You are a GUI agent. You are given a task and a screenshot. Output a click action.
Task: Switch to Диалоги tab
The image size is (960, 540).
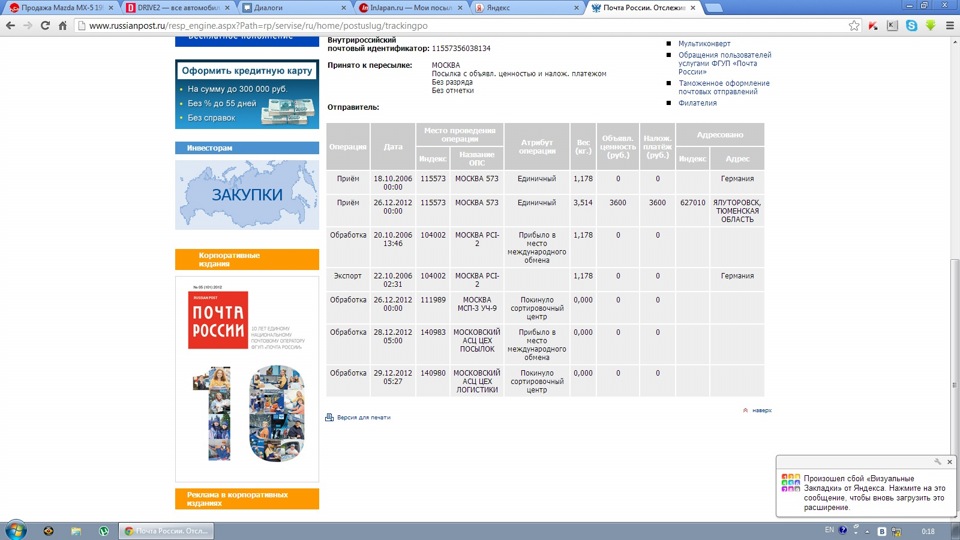point(294,7)
